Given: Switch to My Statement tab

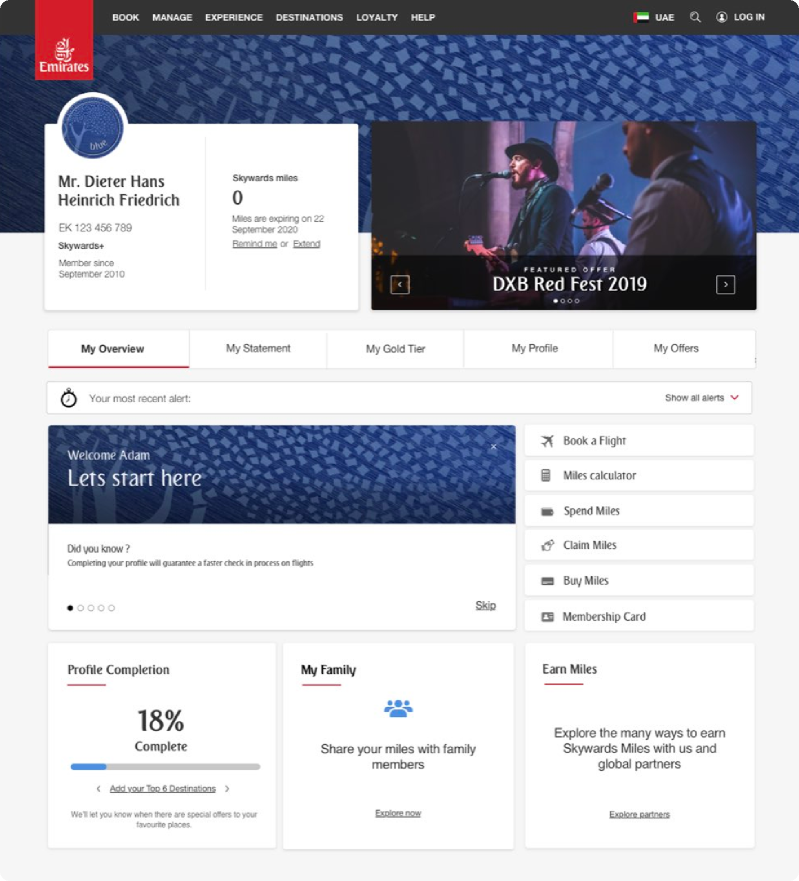Looking at the screenshot, I should (258, 348).
